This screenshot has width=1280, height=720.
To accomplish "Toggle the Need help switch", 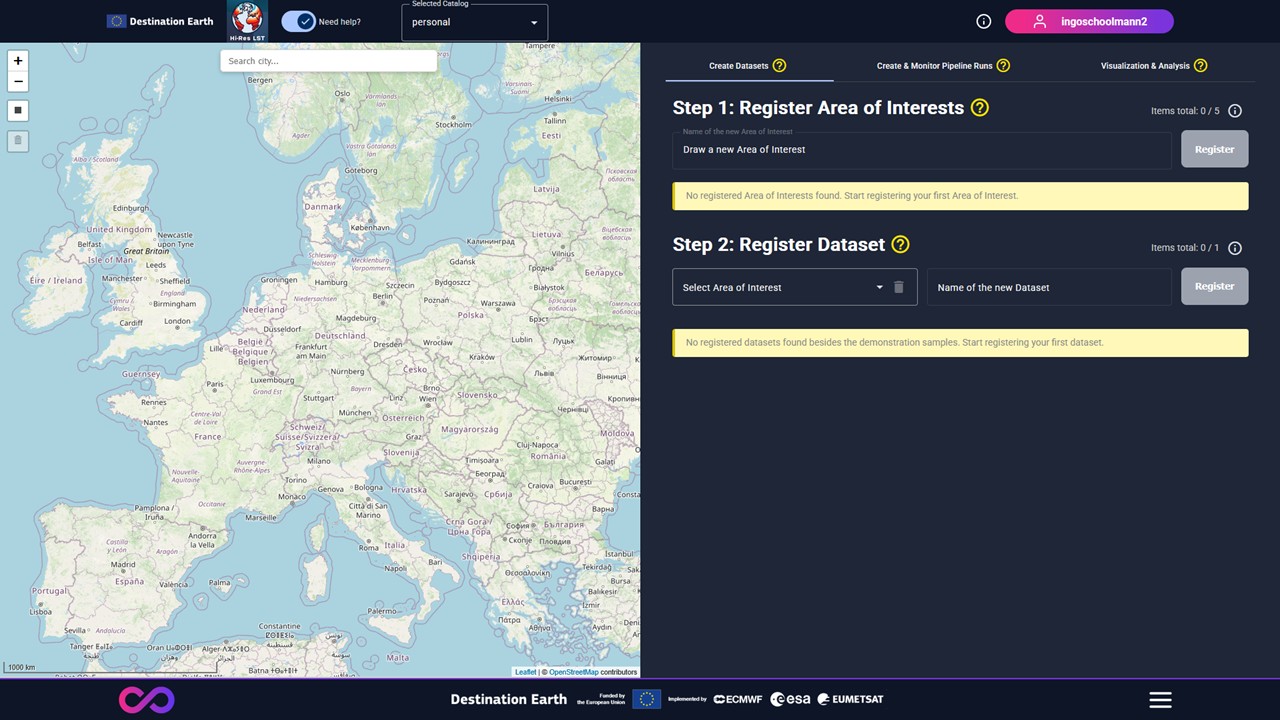I will pos(298,21).
